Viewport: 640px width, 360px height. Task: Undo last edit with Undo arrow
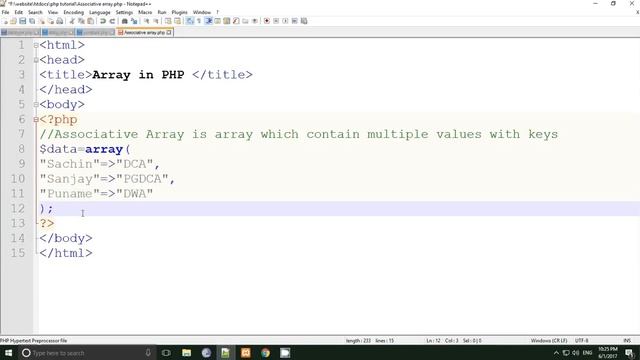[x=103, y=21]
